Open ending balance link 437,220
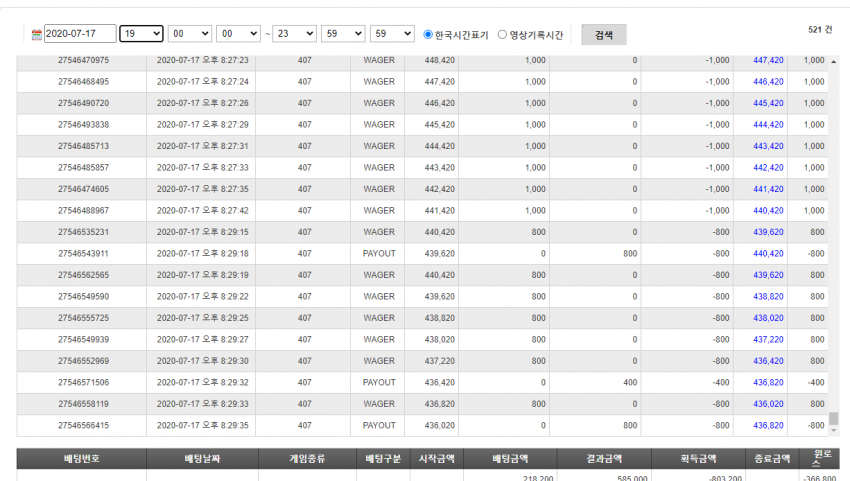 pos(768,339)
